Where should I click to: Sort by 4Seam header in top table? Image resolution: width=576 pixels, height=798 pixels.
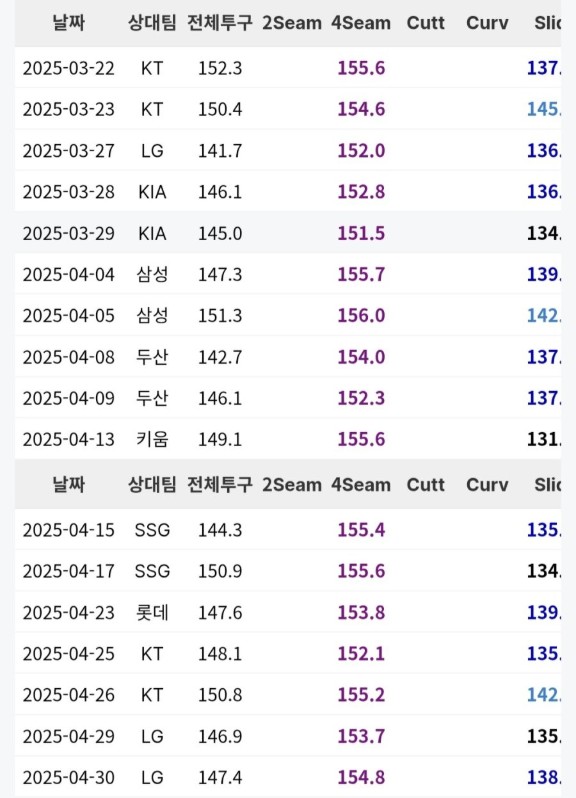click(361, 23)
